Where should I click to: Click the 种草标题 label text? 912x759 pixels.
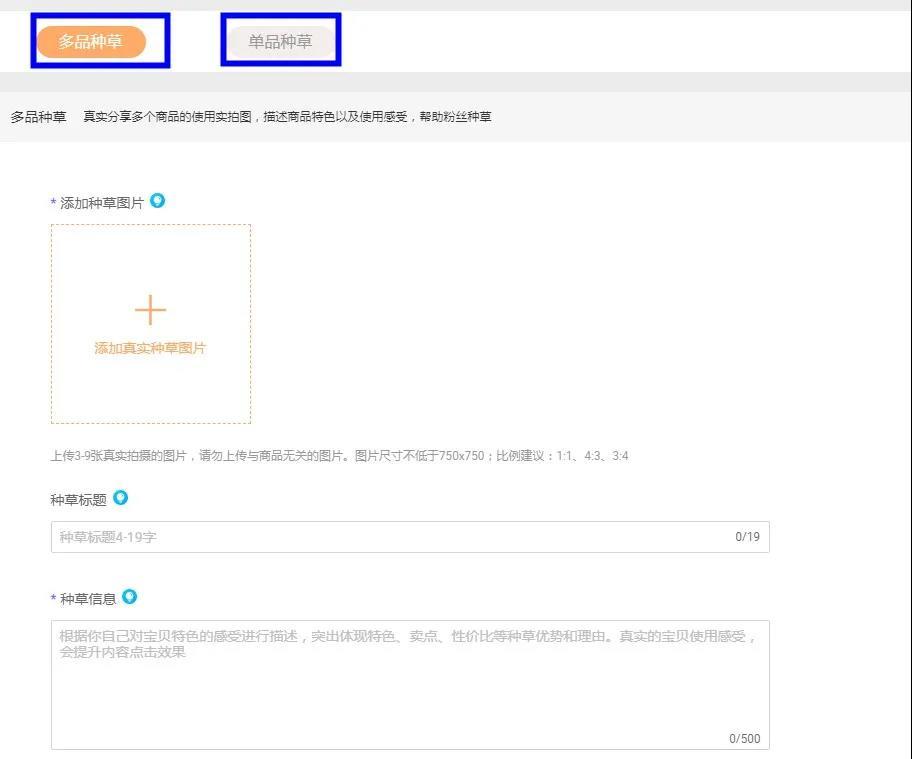pyautogui.click(x=79, y=500)
